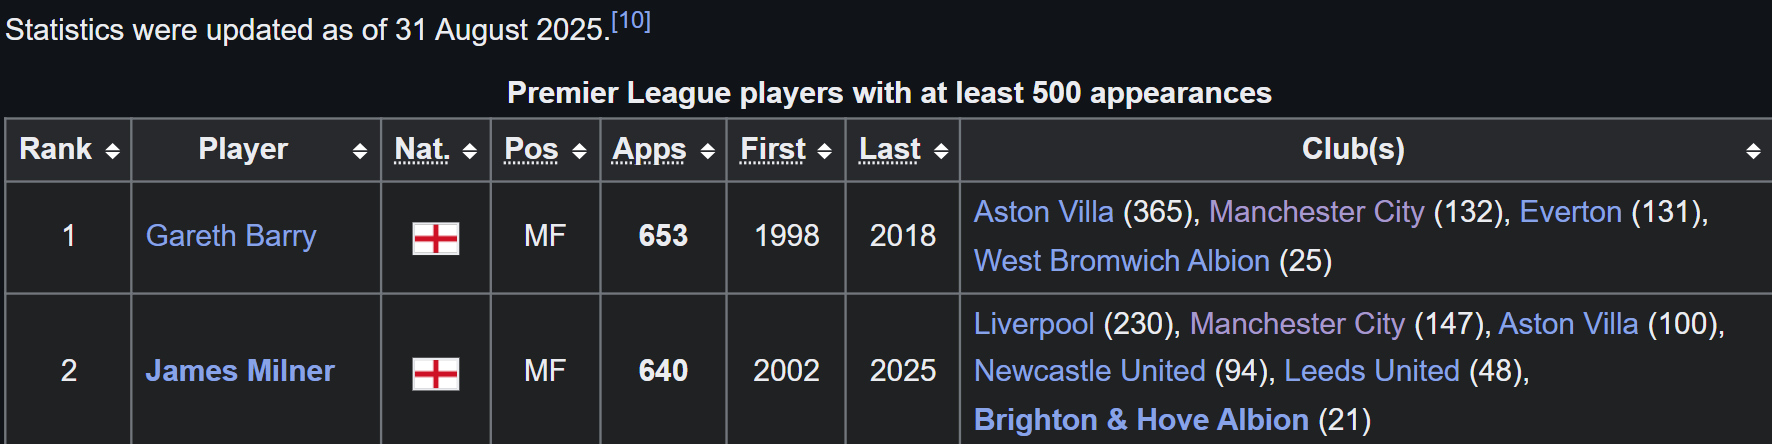Click England flag in James Milner row
The height and width of the screenshot is (444, 1772).
tap(436, 374)
